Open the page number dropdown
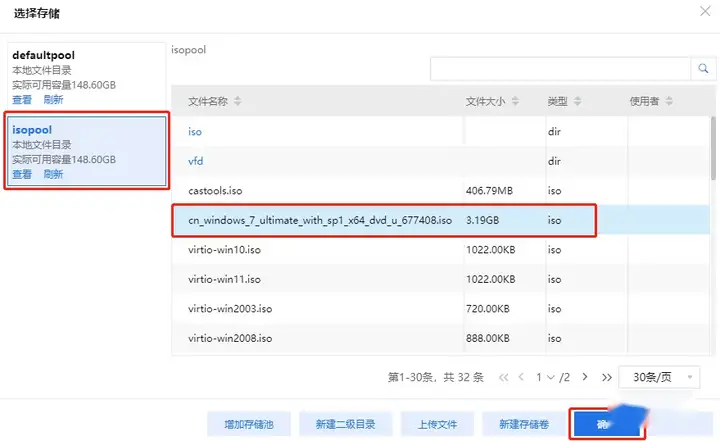Image resolution: width=720 pixels, height=441 pixels. point(545,378)
